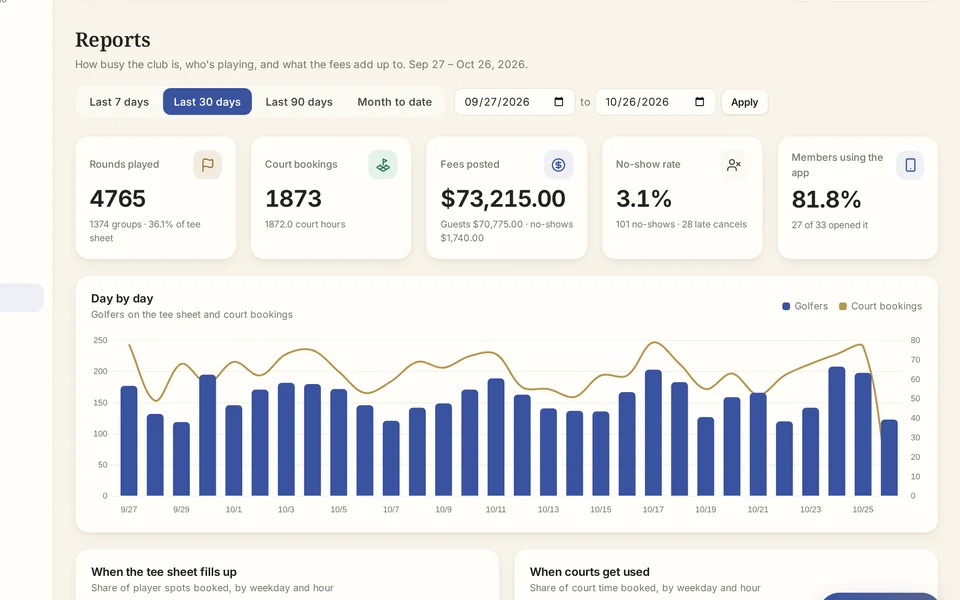
Task: Click the person-x icon on No-show rate card
Action: 733,165
